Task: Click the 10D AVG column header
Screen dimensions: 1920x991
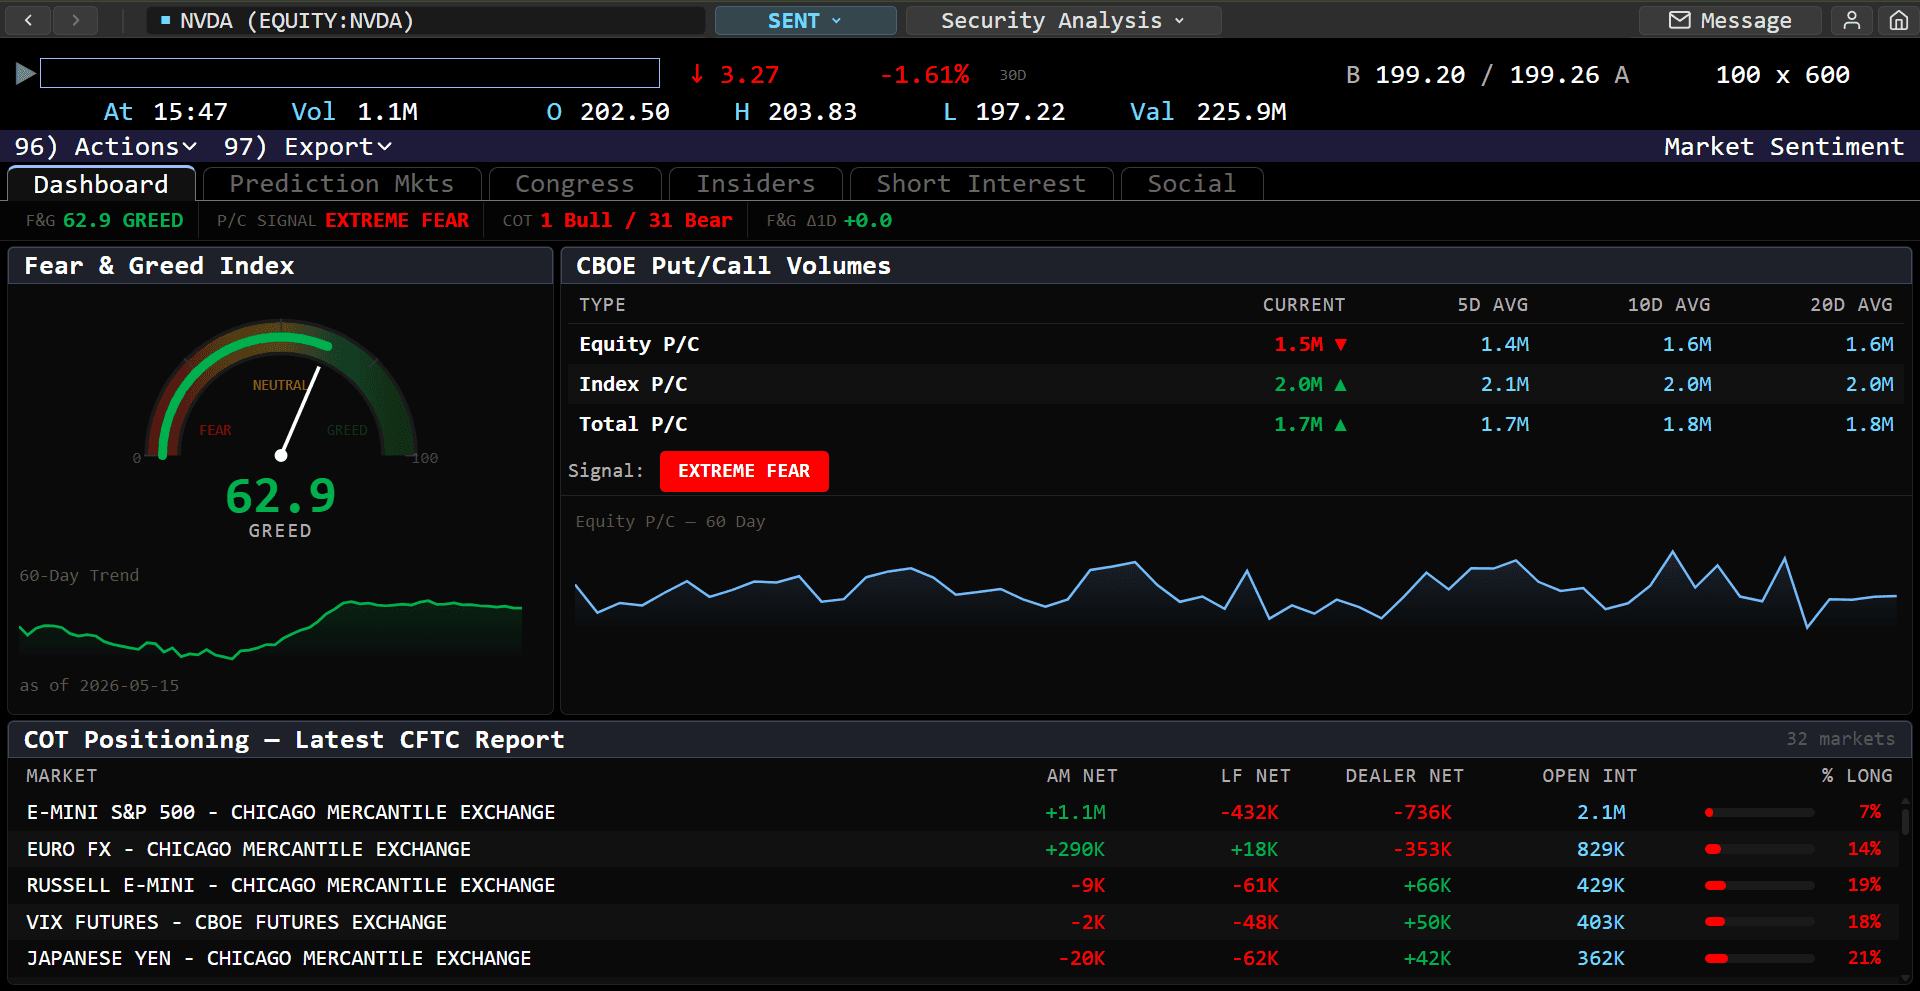Action: [x=1669, y=305]
